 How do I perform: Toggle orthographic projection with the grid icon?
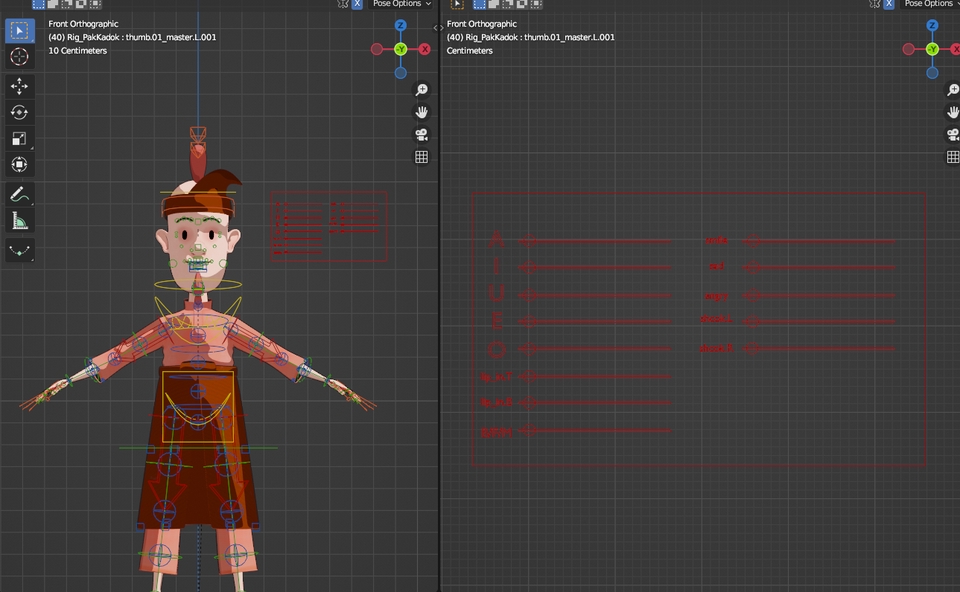tap(421, 156)
